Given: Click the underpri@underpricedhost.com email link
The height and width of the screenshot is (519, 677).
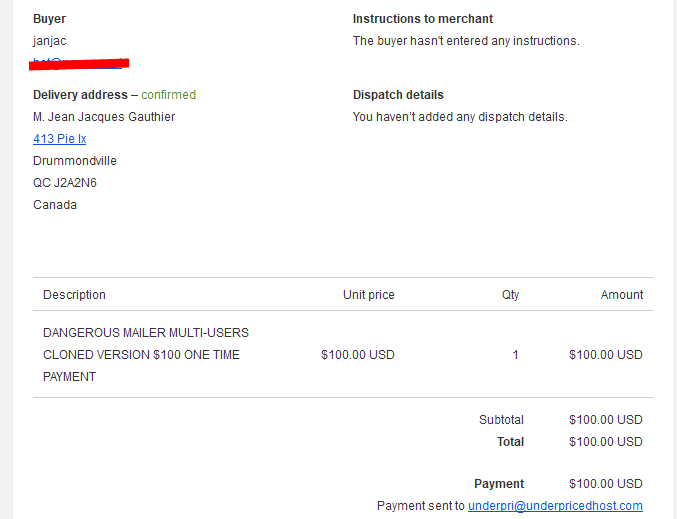Looking at the screenshot, I should point(555,506).
